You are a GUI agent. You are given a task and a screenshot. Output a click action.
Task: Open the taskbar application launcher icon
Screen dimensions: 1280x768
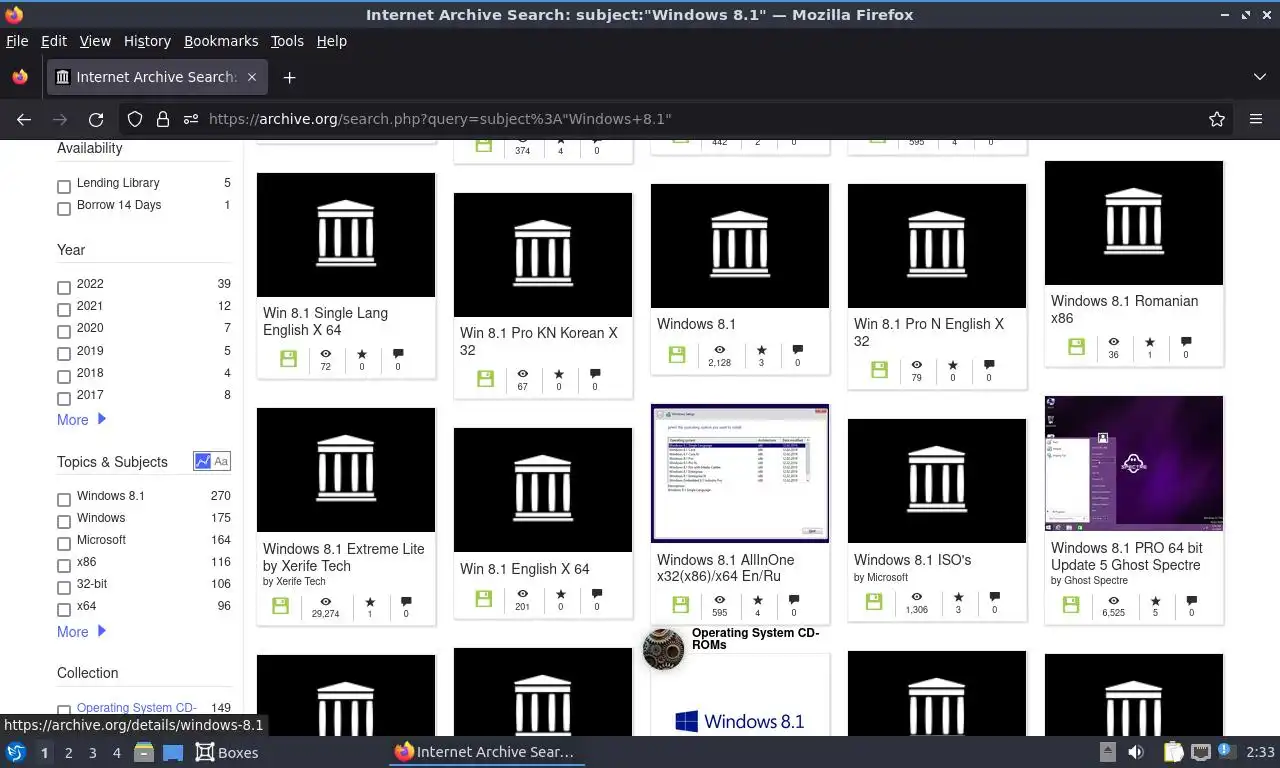(16, 752)
